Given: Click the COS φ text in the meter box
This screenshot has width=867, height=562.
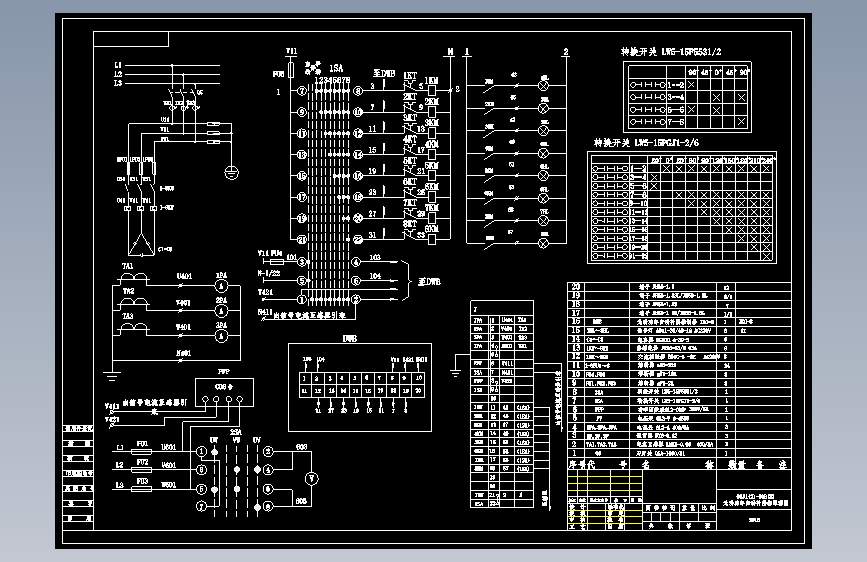Looking at the screenshot, I should coord(224,387).
